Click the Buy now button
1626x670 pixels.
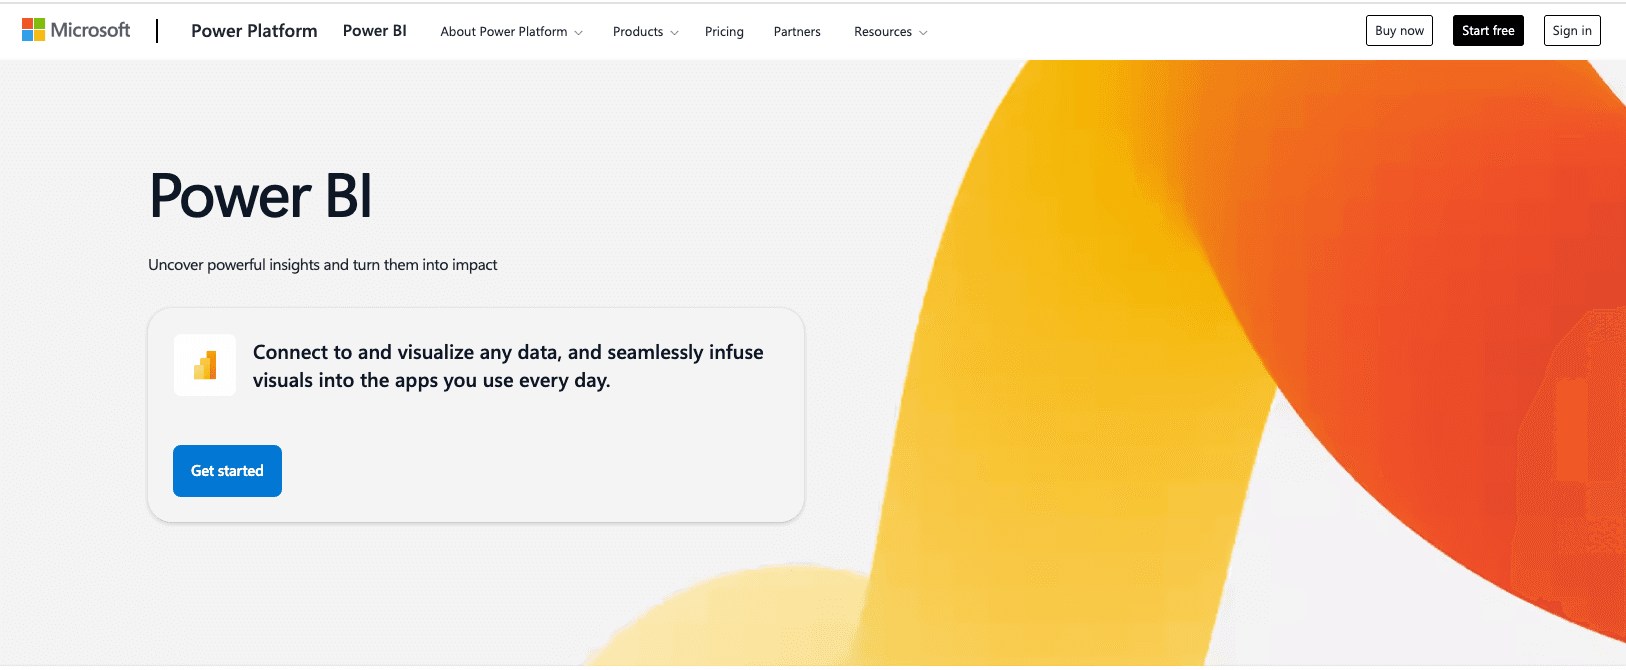tap(1399, 31)
